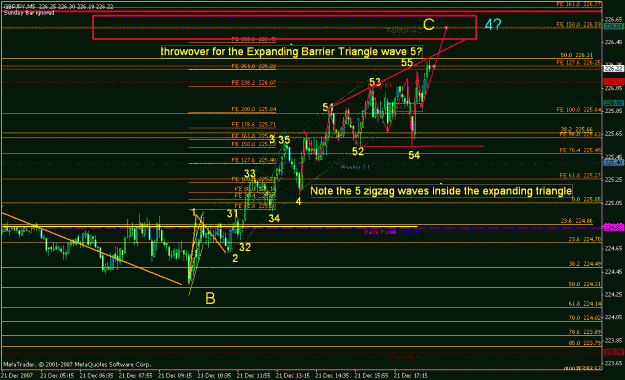Click the '85.0 223.79' retracement label
This screenshot has width=625, height=380.
point(585,343)
